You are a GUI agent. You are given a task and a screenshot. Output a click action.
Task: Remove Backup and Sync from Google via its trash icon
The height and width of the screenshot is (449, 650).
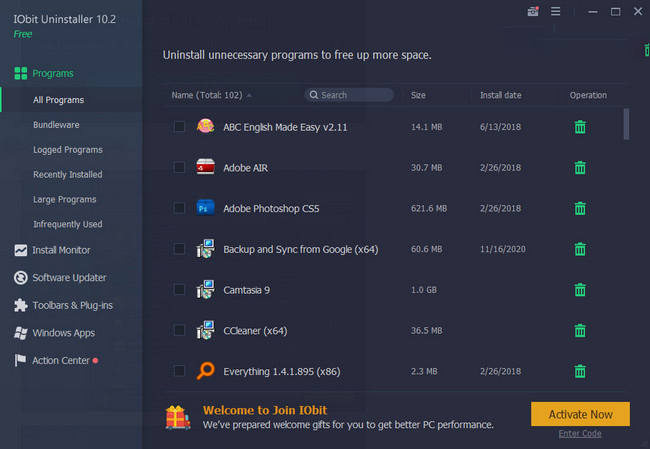(x=580, y=249)
